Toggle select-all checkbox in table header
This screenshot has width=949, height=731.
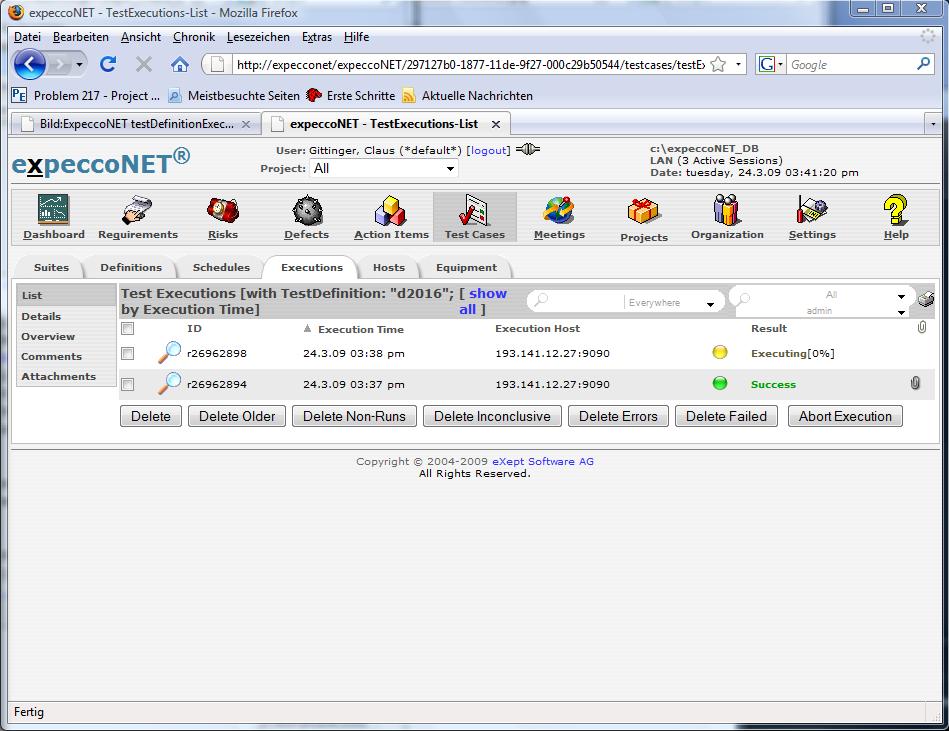pyautogui.click(x=127, y=329)
